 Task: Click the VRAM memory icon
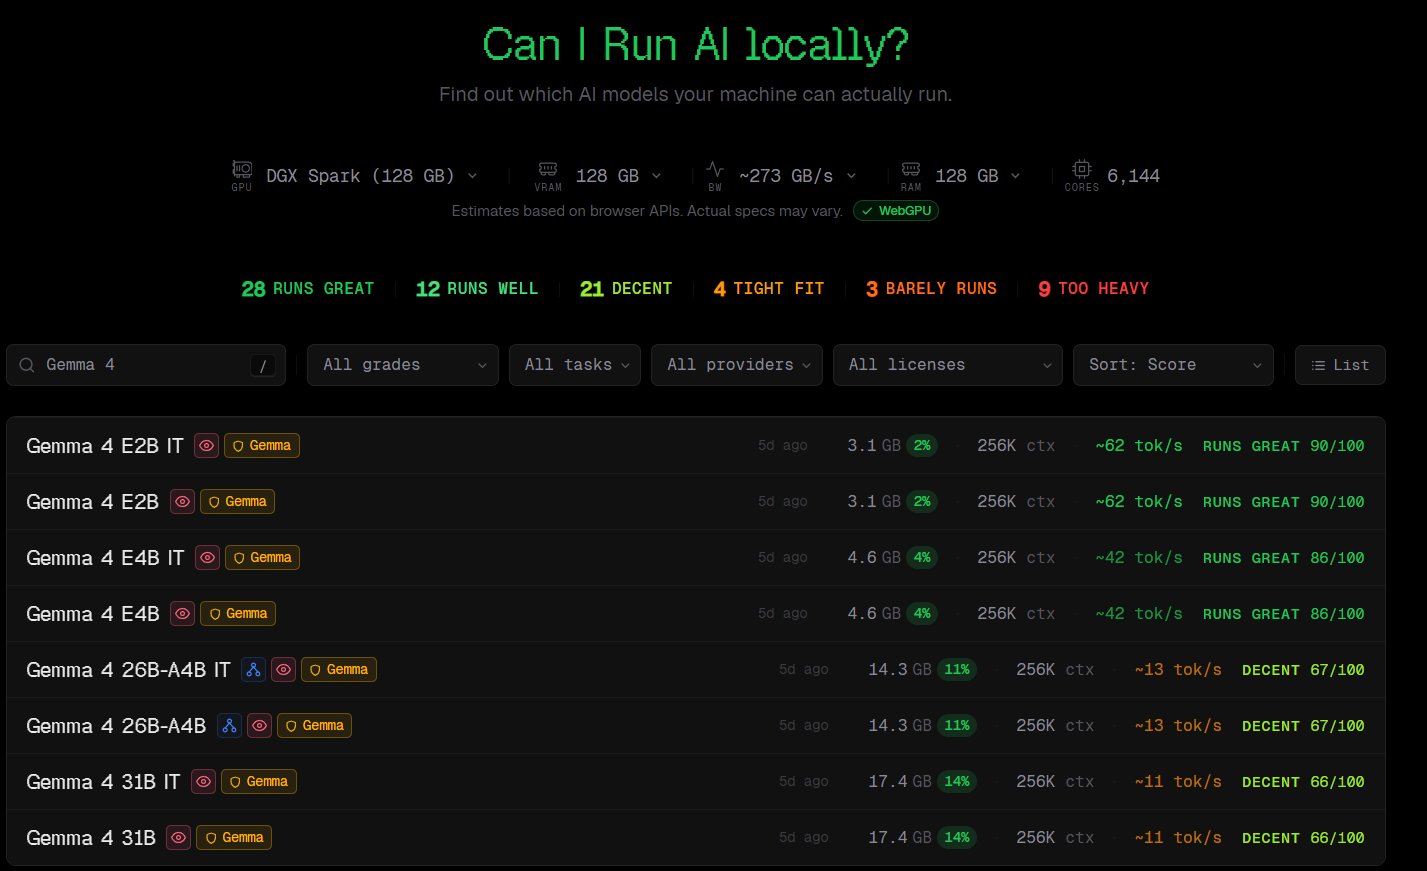tap(548, 169)
